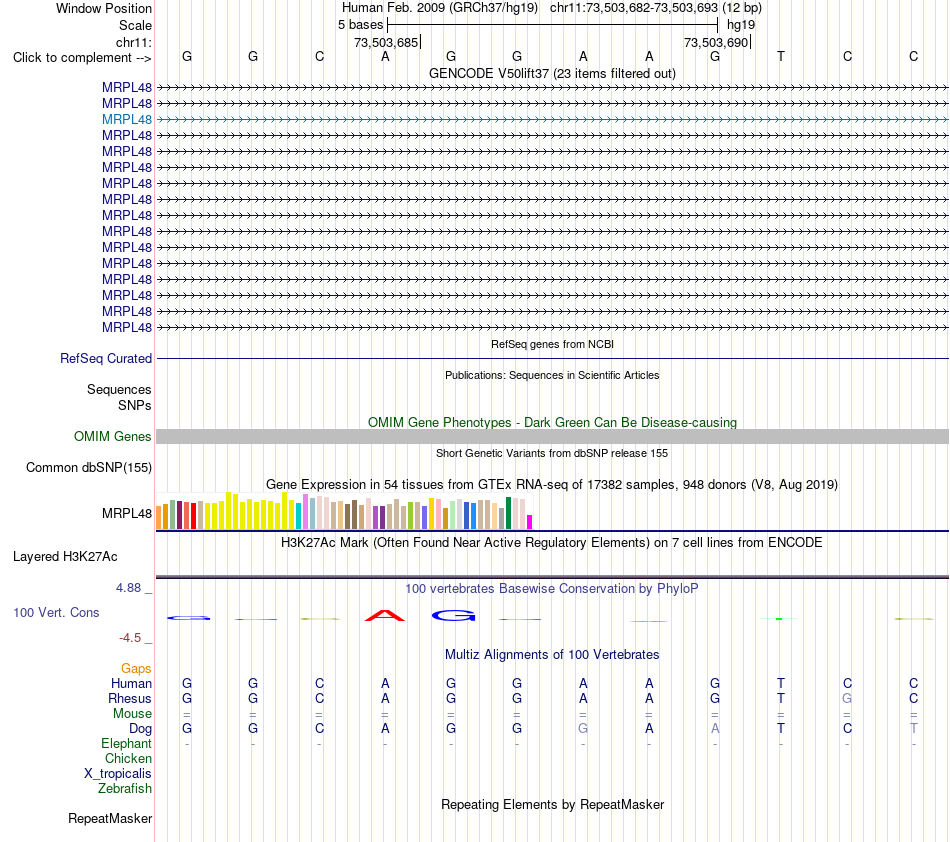Click the chr11: ruler label
Image resolution: width=950 pixels, height=842 pixels.
(133, 42)
